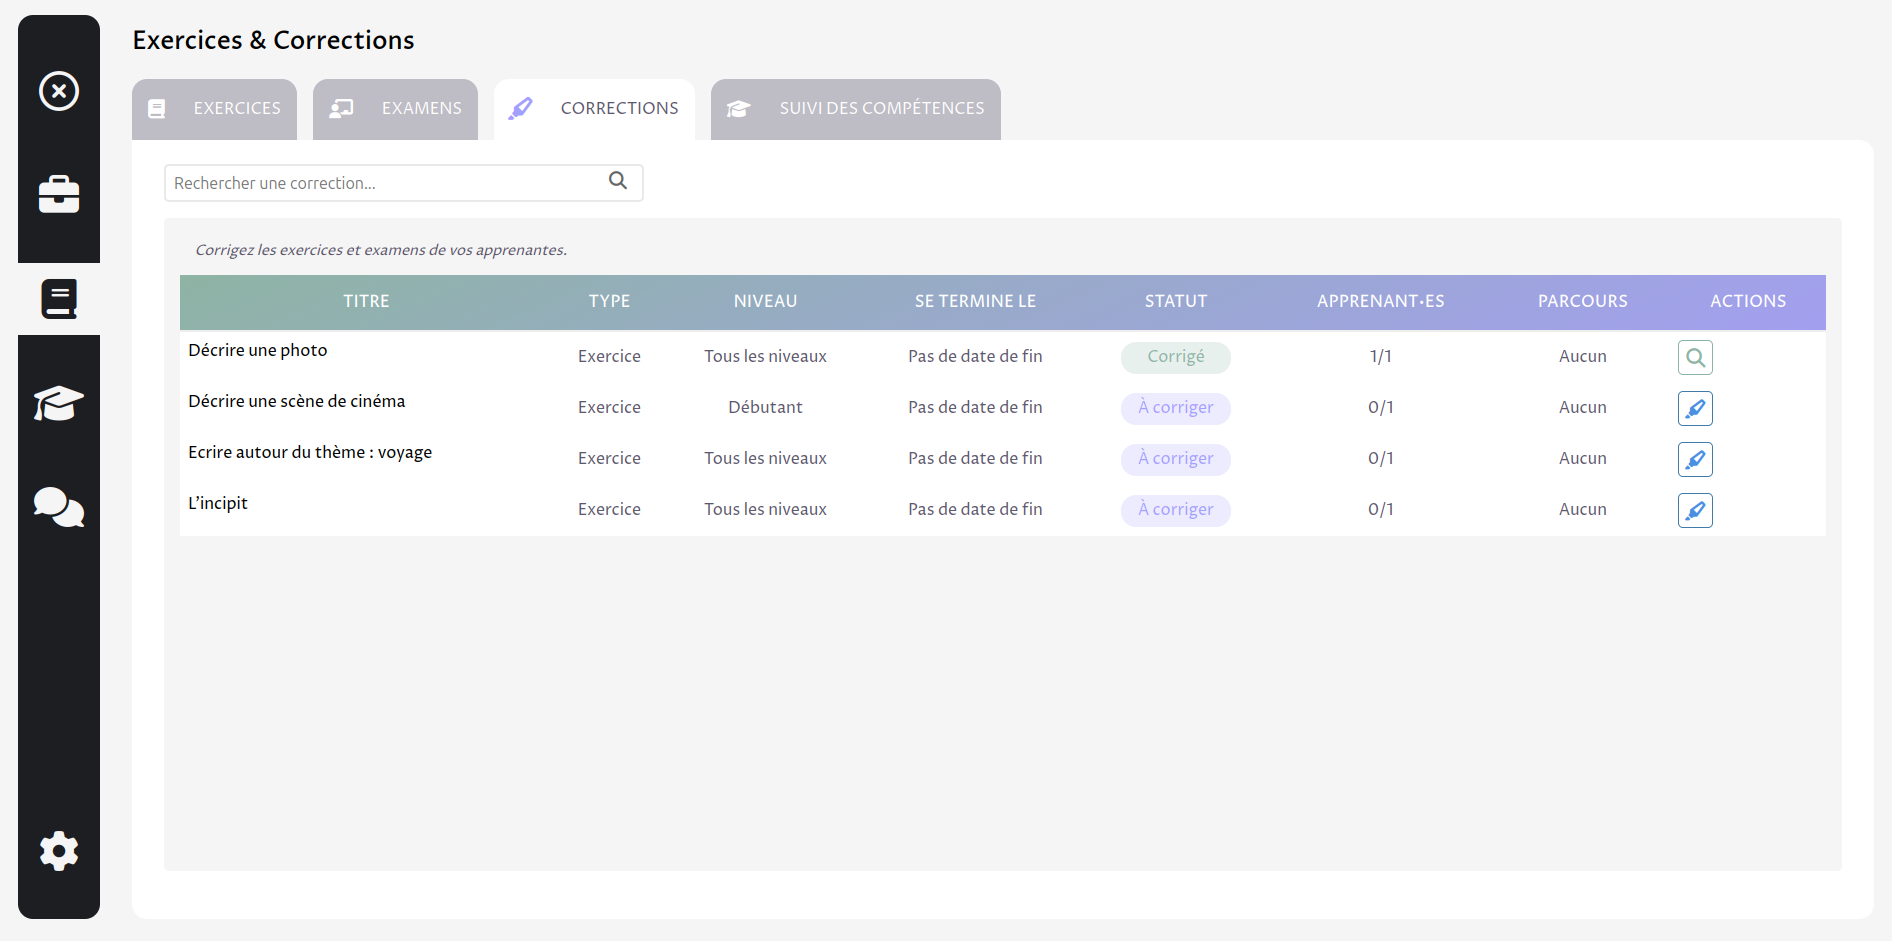Click the 'Corrigé' status badge
This screenshot has width=1892, height=941.
click(1175, 357)
